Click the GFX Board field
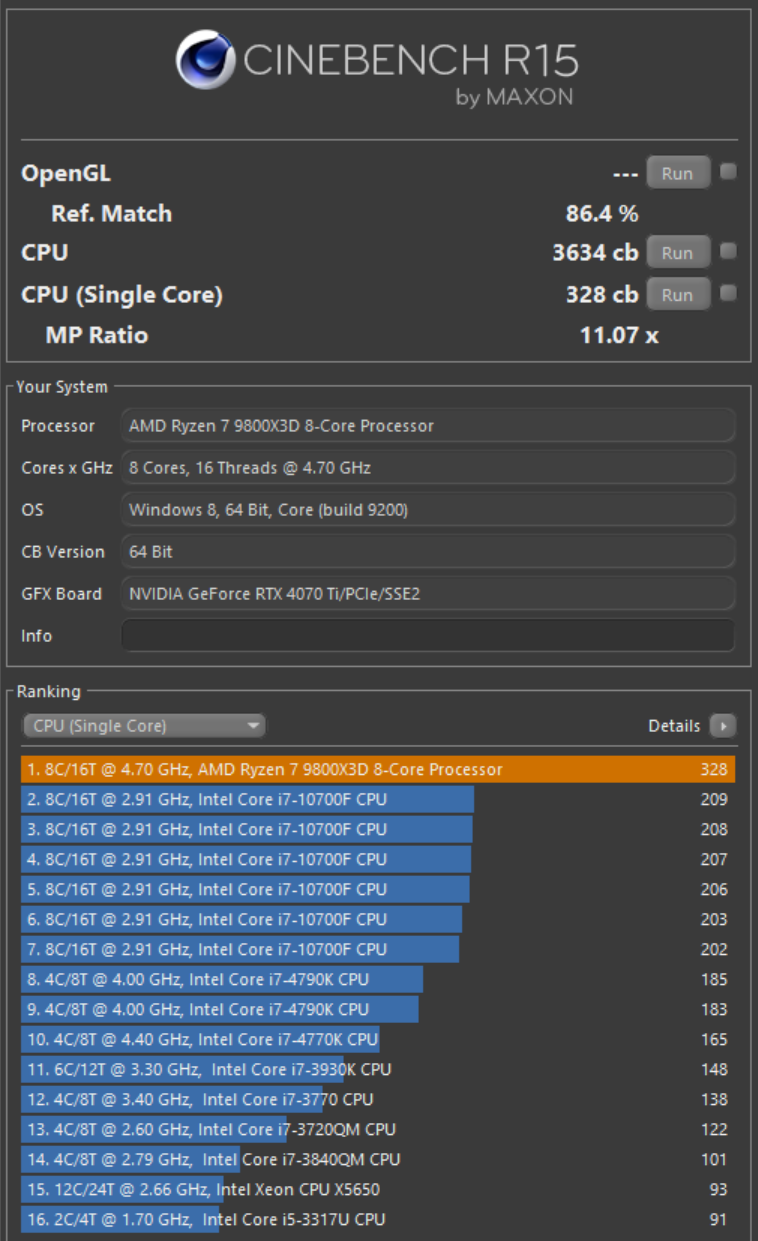Viewport: 758px width, 1241px height. [427, 594]
